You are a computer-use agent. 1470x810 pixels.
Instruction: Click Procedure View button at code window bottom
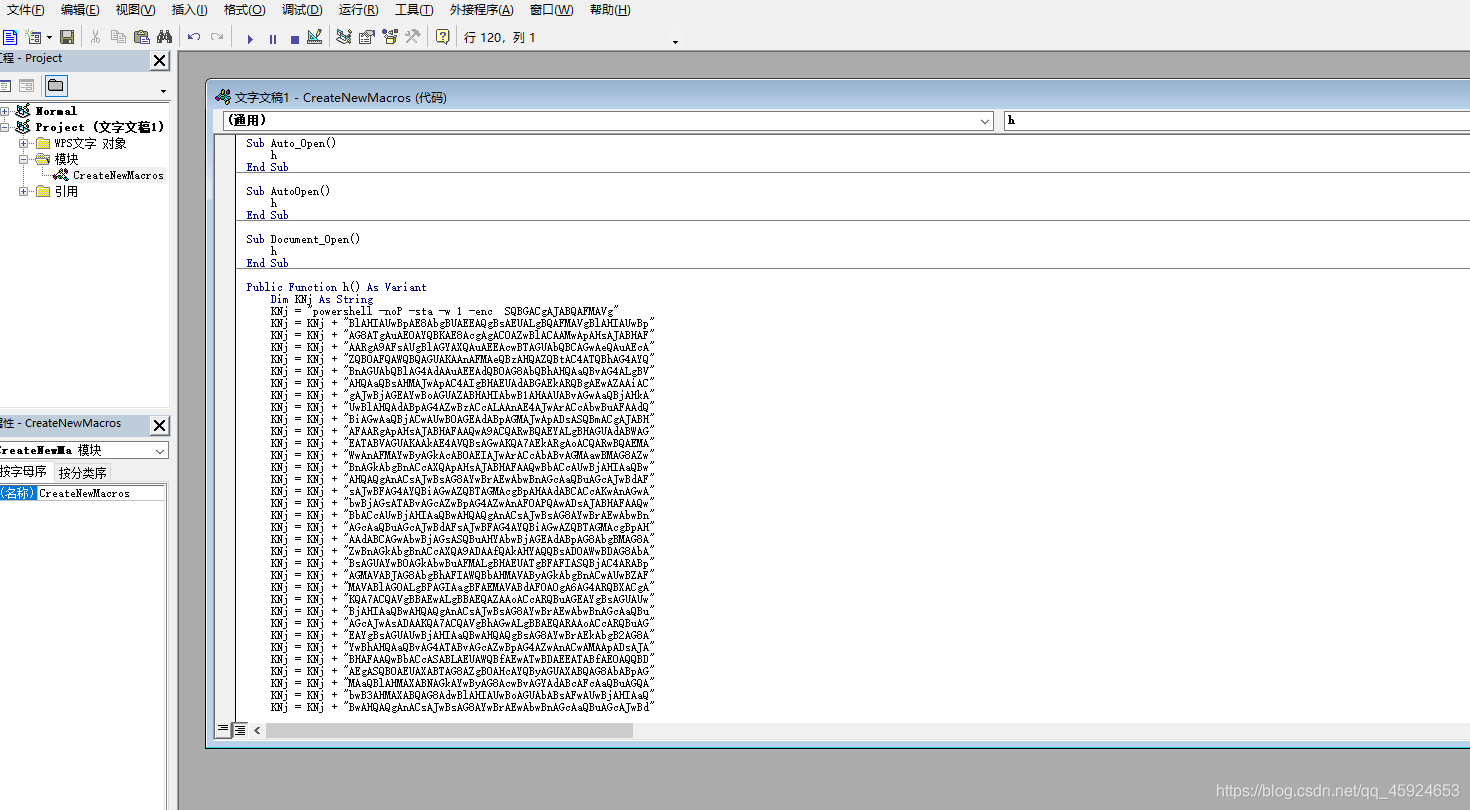[x=223, y=730]
